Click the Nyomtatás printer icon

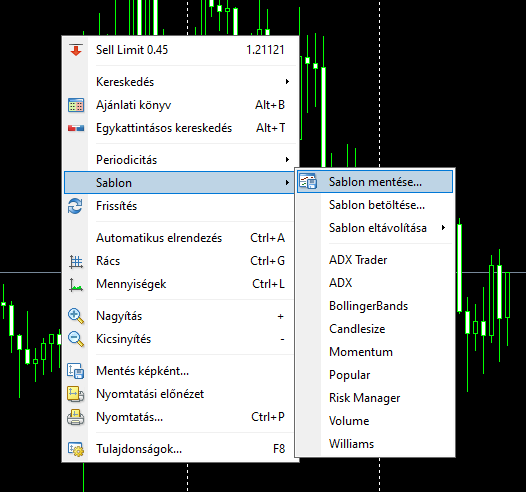[x=75, y=417]
